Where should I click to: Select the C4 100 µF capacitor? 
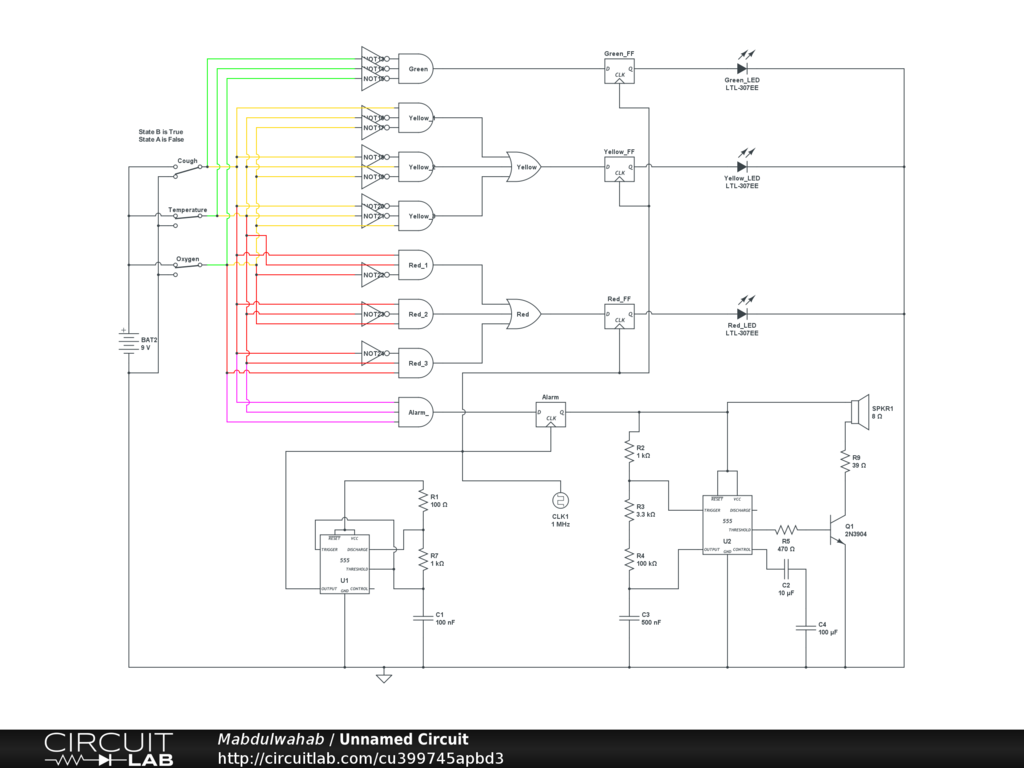point(806,628)
